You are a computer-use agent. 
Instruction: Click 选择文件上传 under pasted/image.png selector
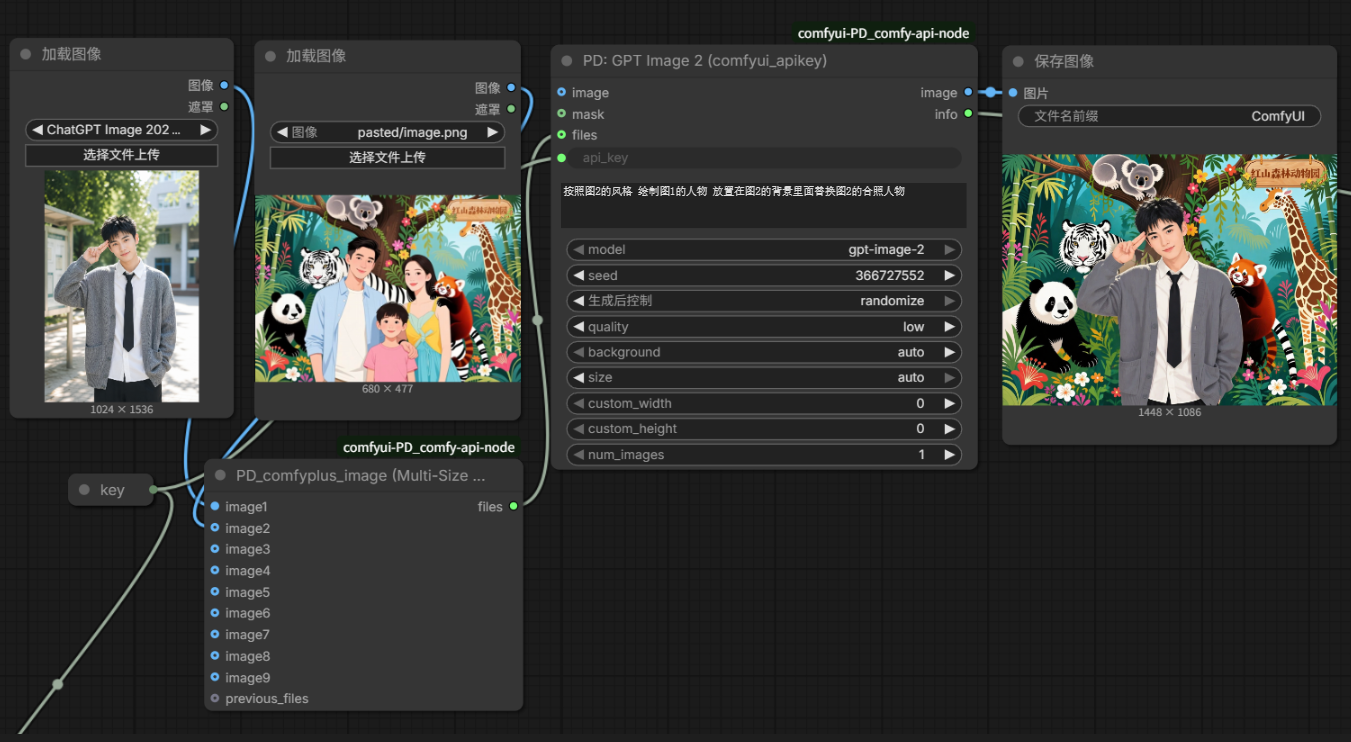coord(387,158)
